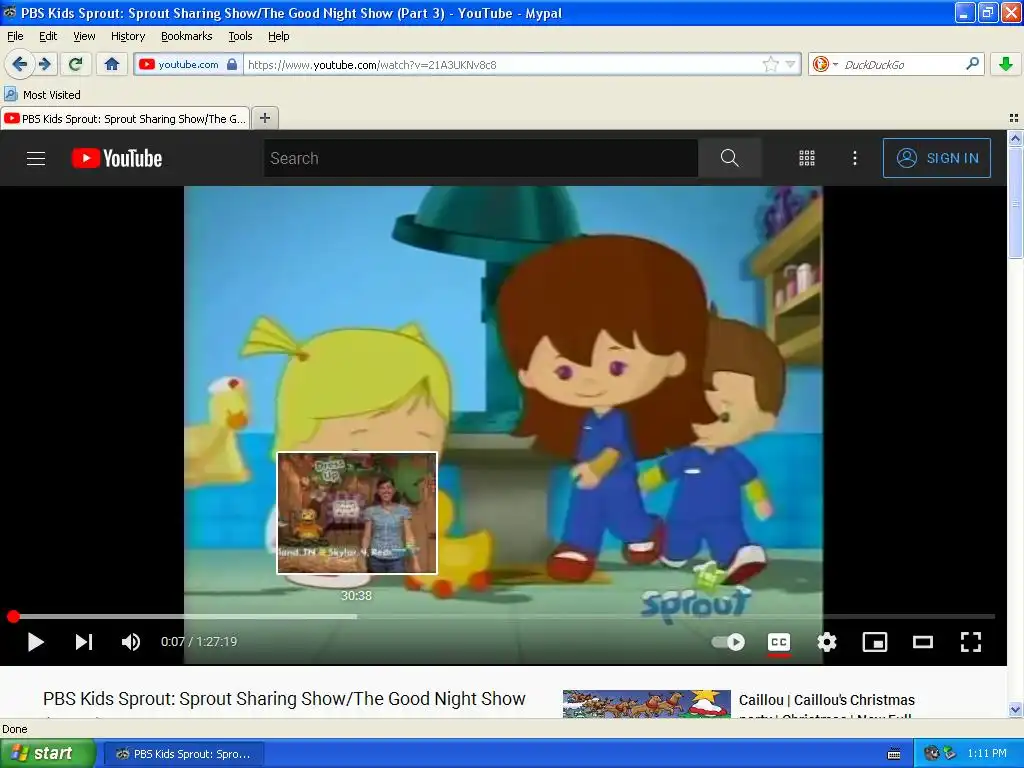Viewport: 1024px width, 768px height.
Task: Click the padlock site security icon
Action: (232, 64)
